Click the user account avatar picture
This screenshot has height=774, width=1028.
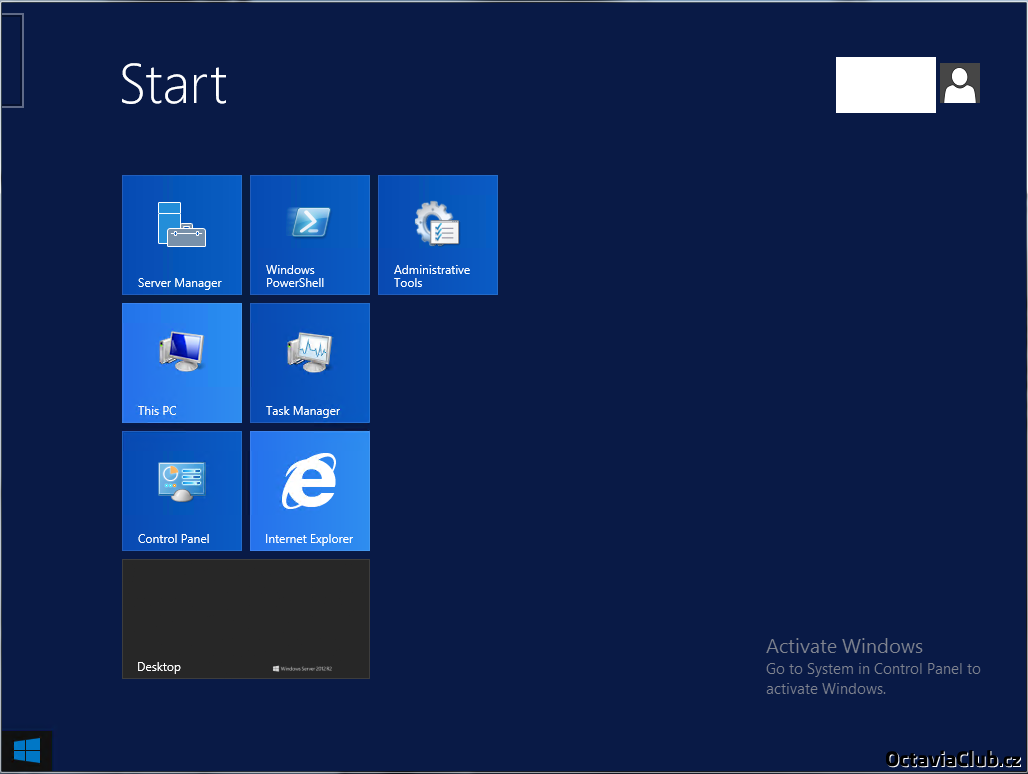tap(959, 84)
